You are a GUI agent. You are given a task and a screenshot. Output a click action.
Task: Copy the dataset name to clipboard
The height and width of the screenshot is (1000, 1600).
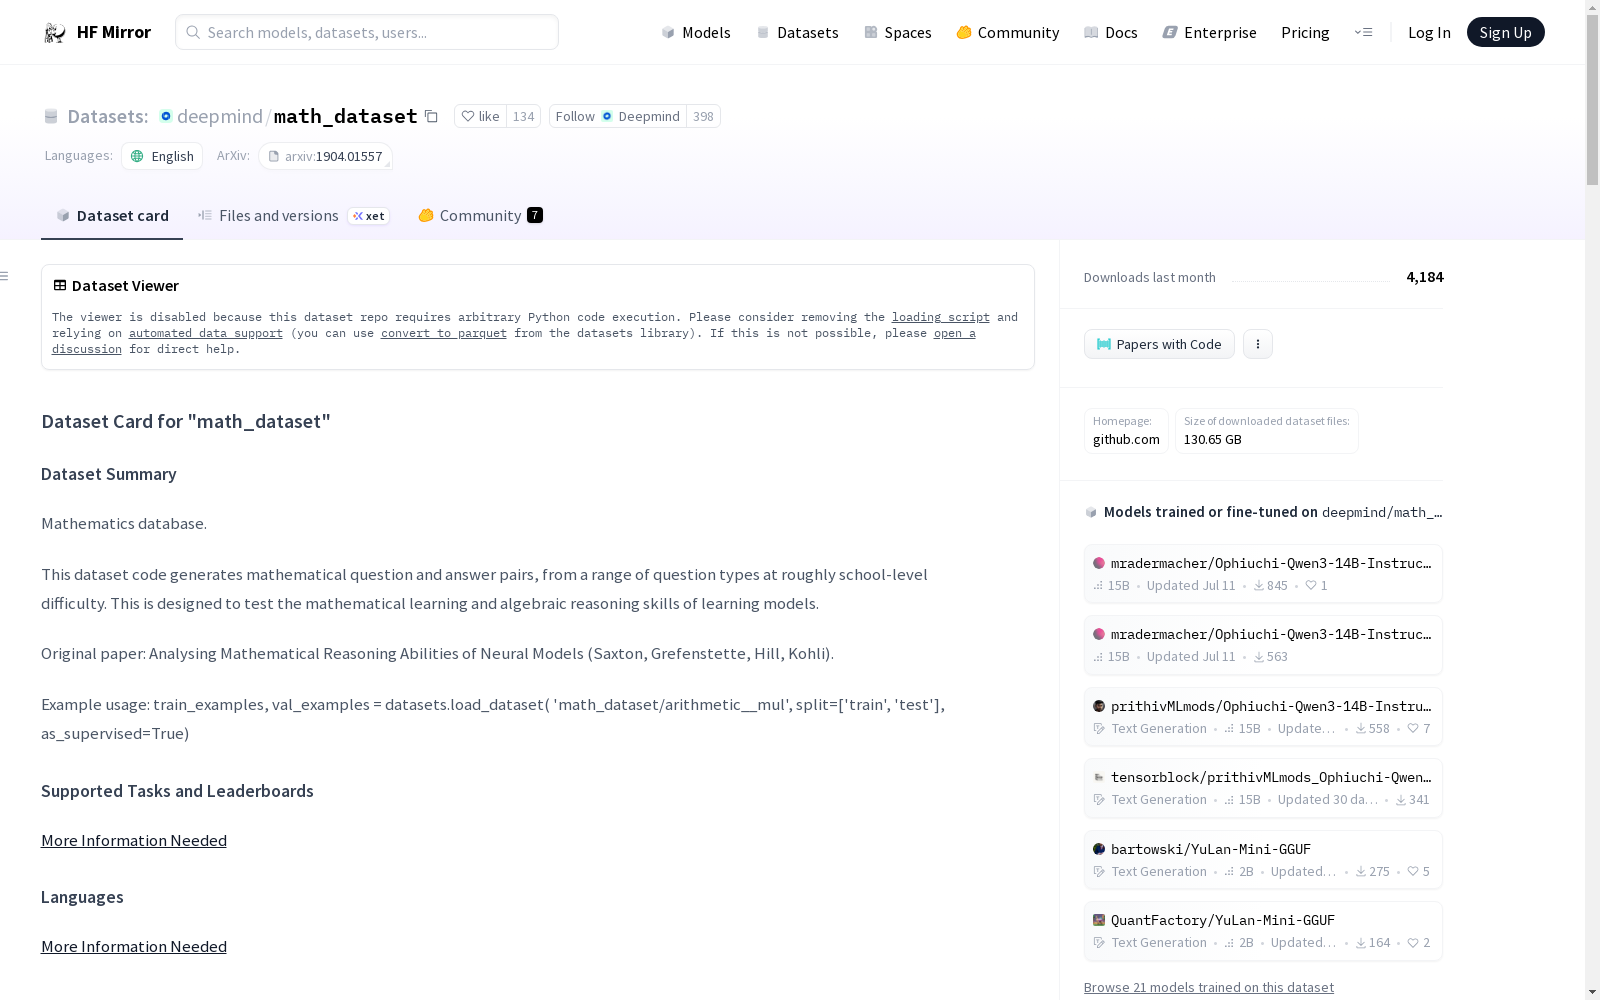tap(431, 116)
